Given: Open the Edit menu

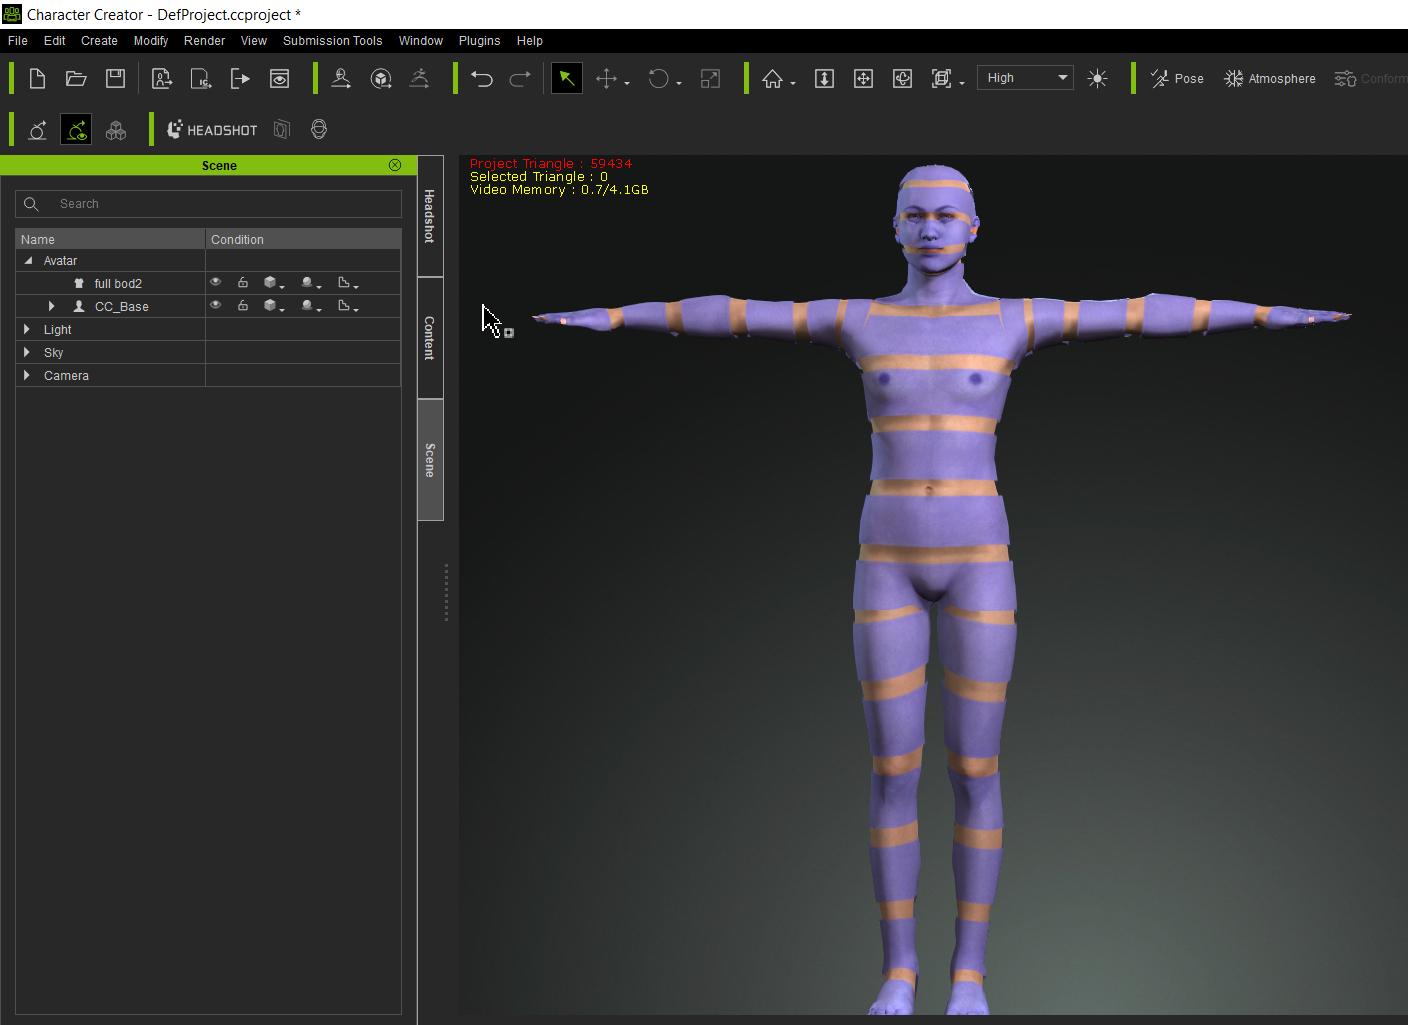Looking at the screenshot, I should tap(55, 41).
